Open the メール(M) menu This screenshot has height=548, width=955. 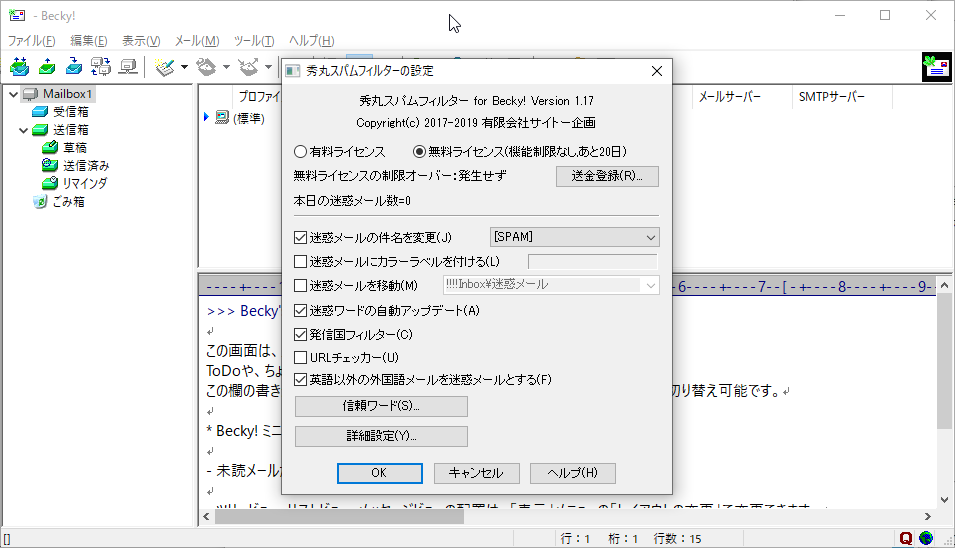pos(197,41)
